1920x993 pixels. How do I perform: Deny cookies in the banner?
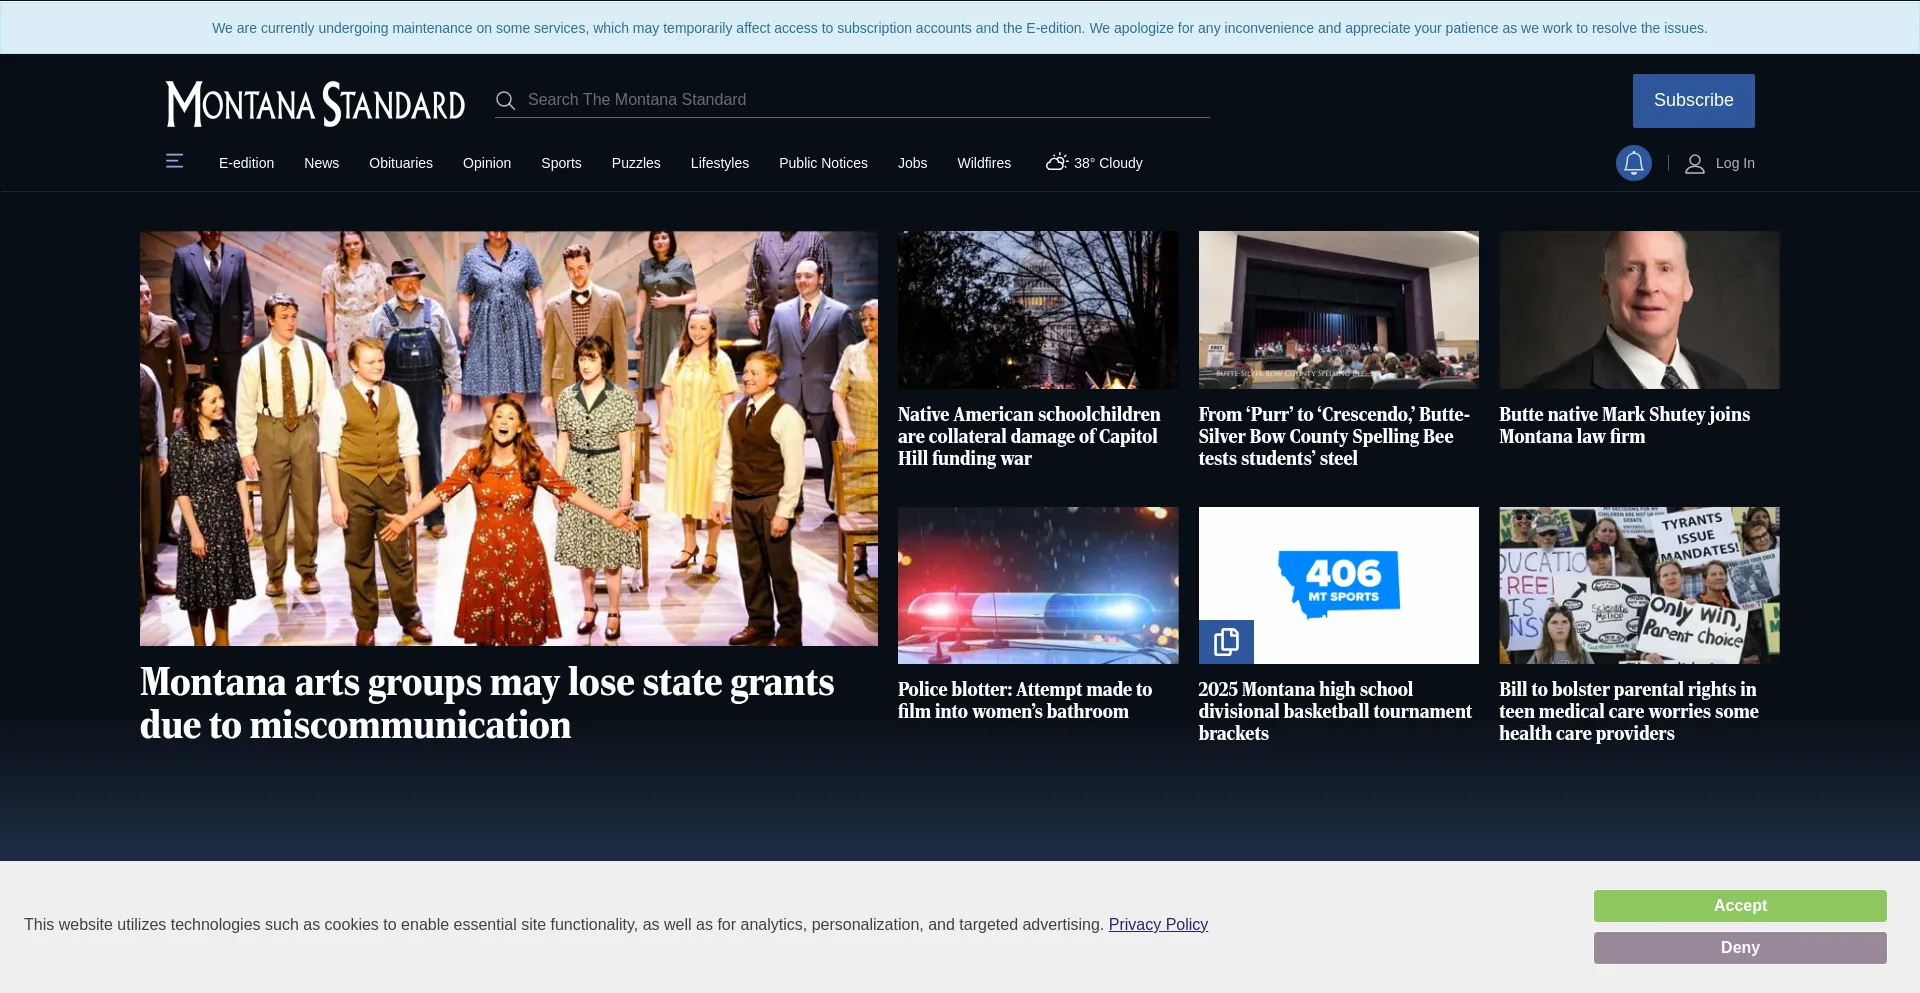[x=1740, y=948]
